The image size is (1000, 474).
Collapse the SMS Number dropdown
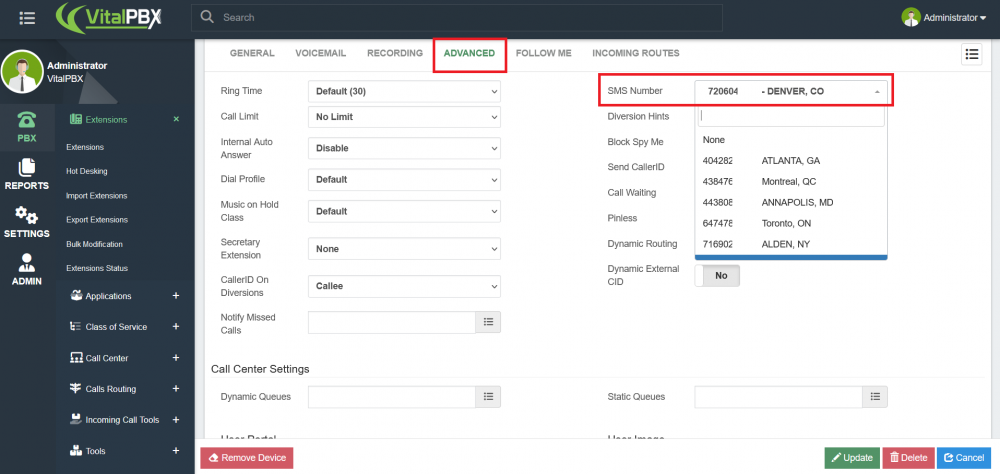(791, 91)
